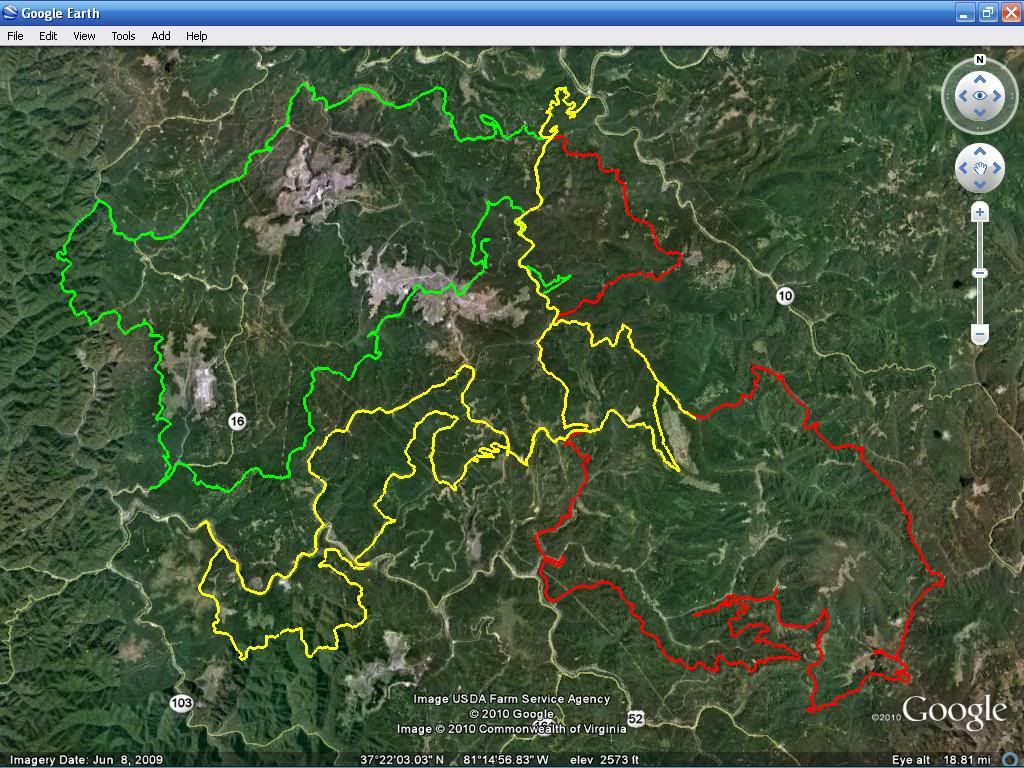Click the move-down arrow on the hand joystick

(980, 185)
